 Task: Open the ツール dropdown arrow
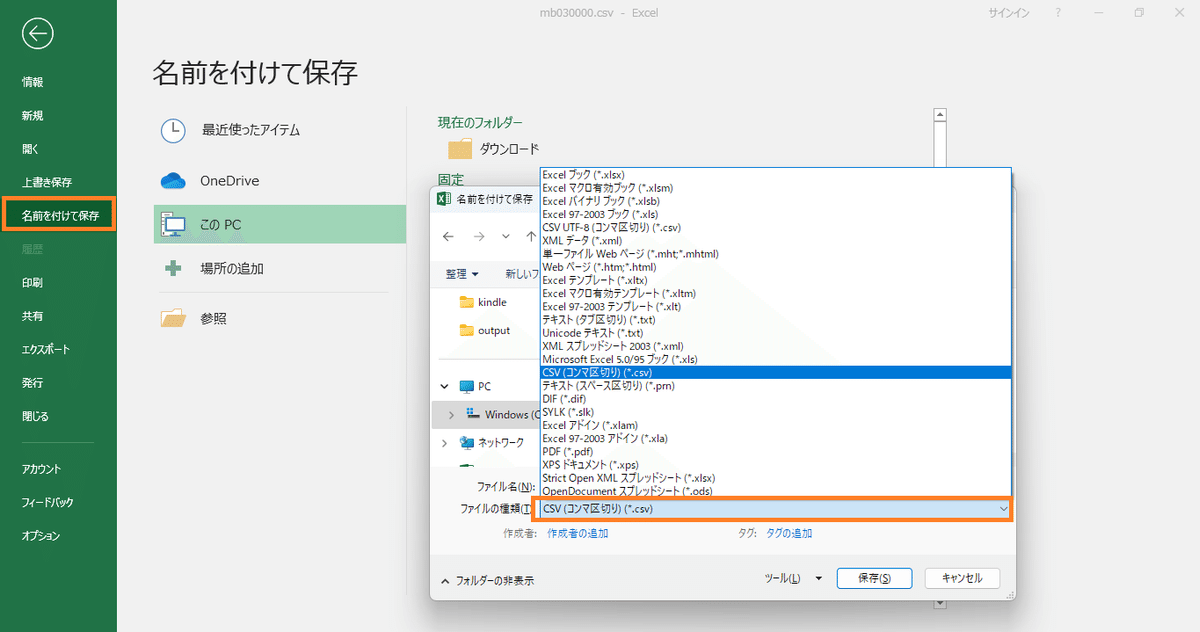click(818, 578)
